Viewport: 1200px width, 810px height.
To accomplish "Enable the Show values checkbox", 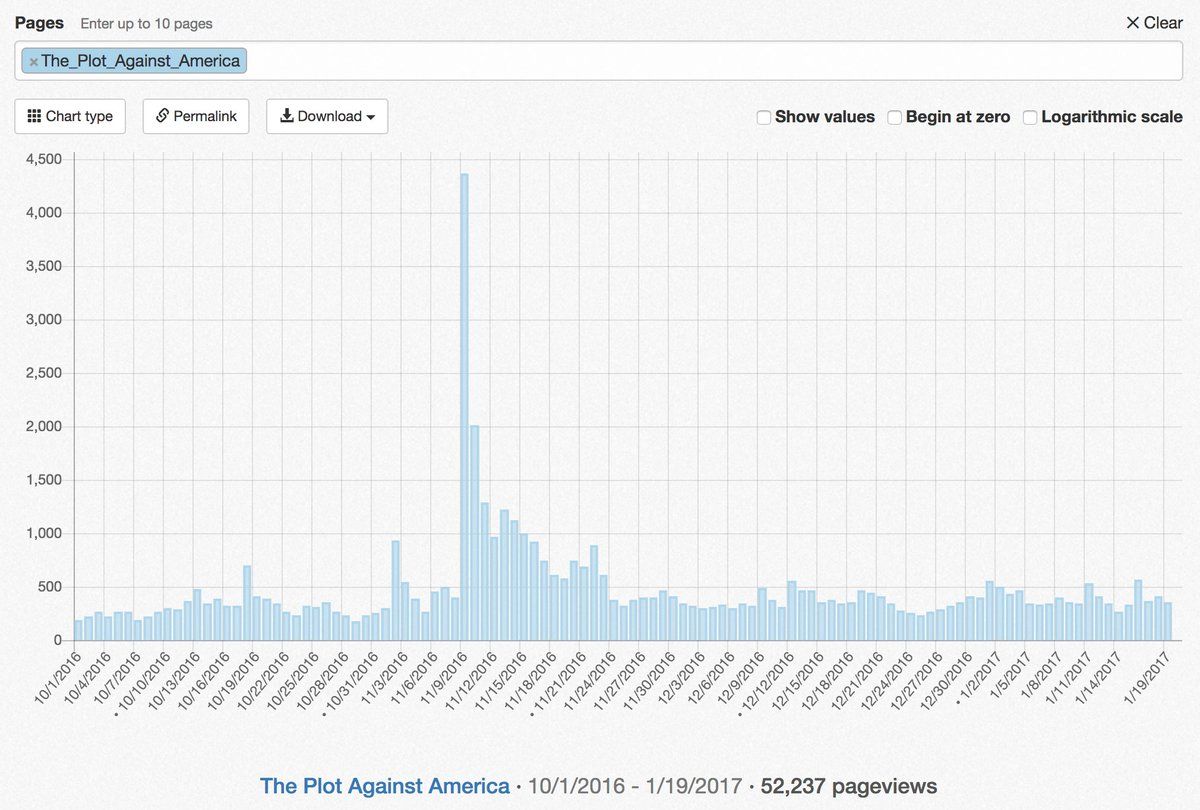I will (764, 117).
